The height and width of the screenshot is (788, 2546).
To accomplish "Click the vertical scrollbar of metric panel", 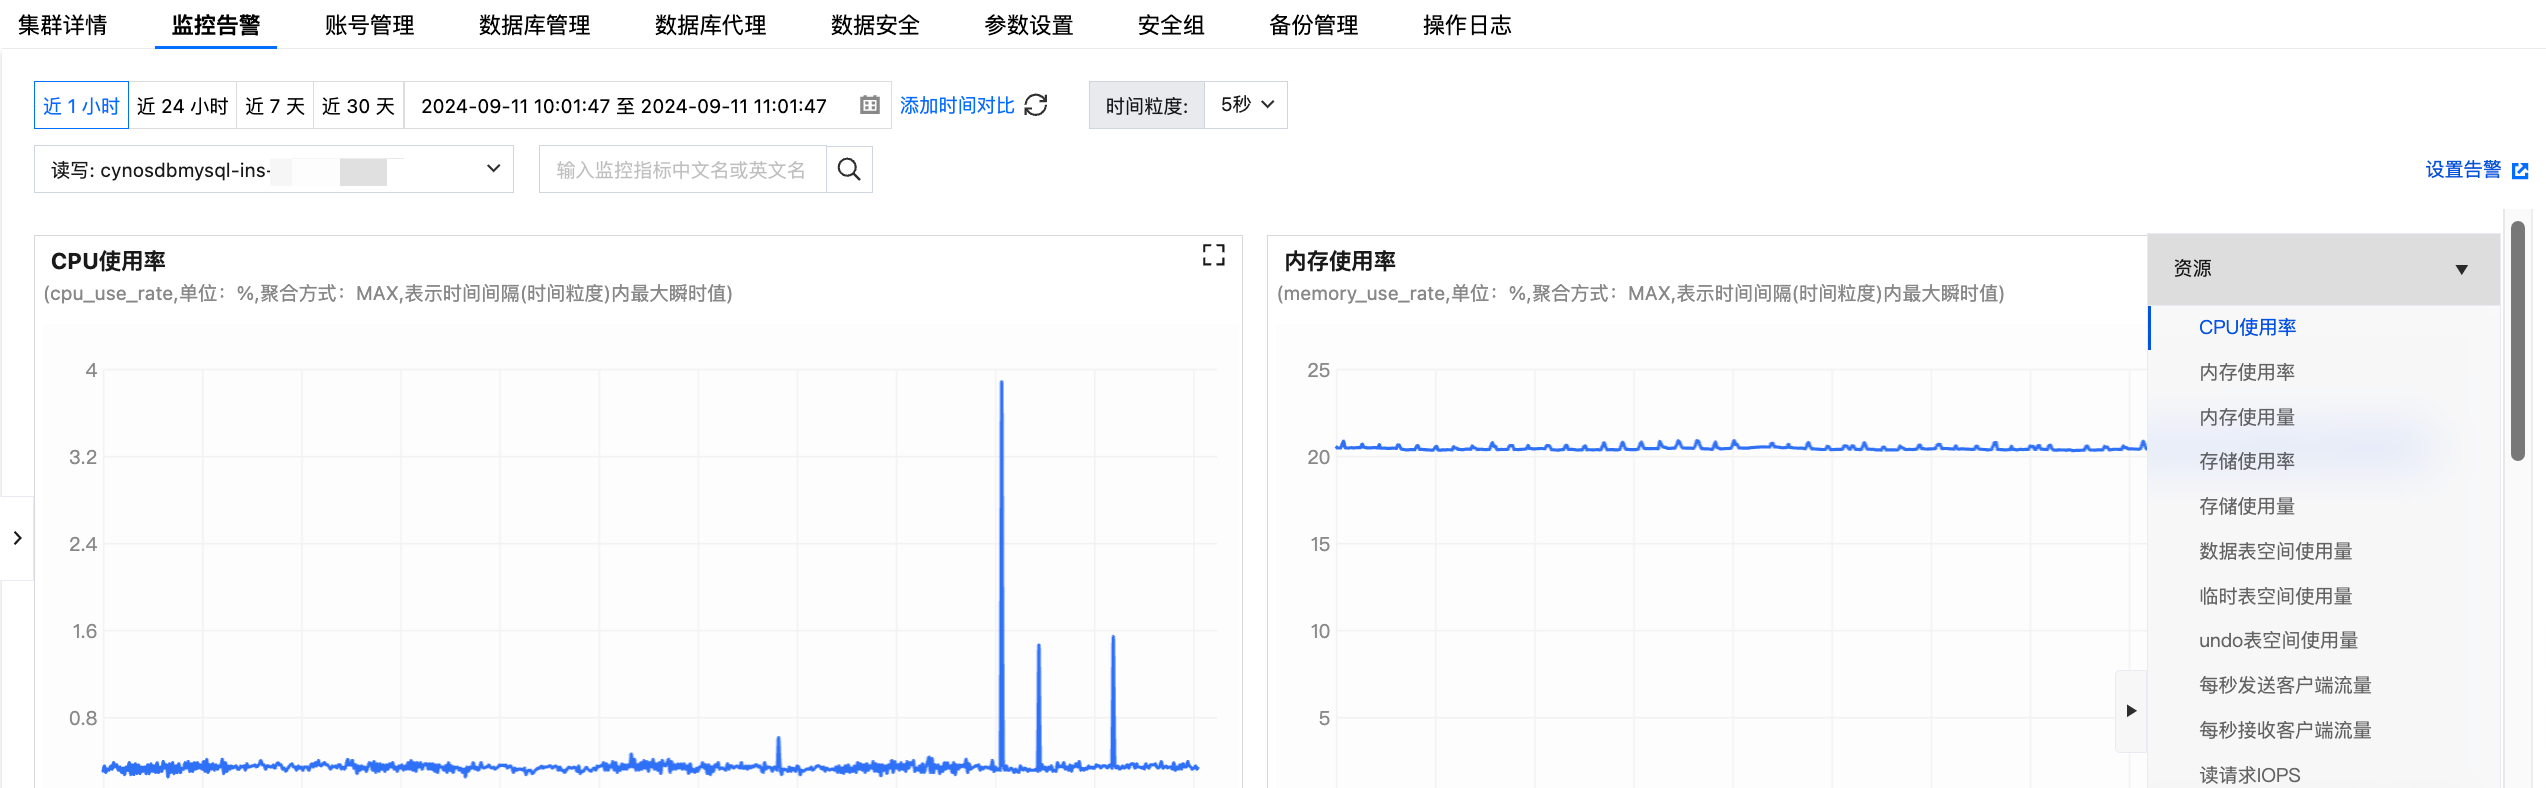I will [x=2517, y=340].
